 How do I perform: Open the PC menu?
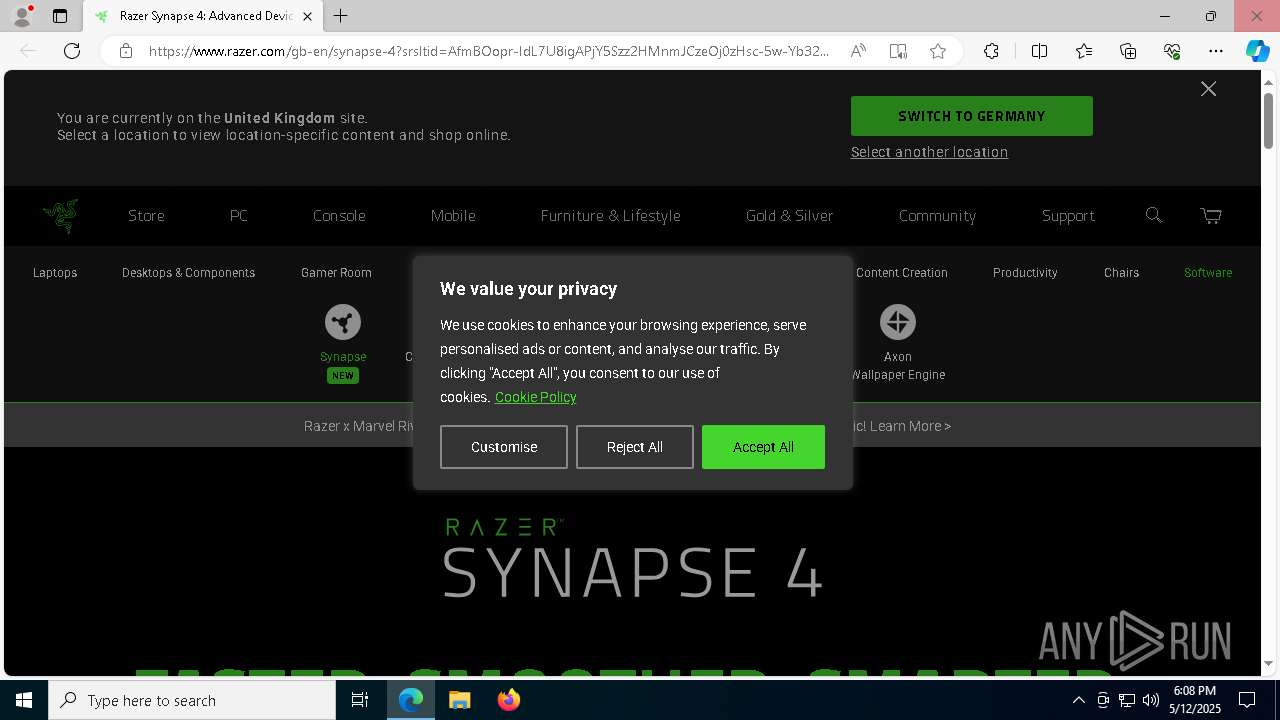pos(238,216)
